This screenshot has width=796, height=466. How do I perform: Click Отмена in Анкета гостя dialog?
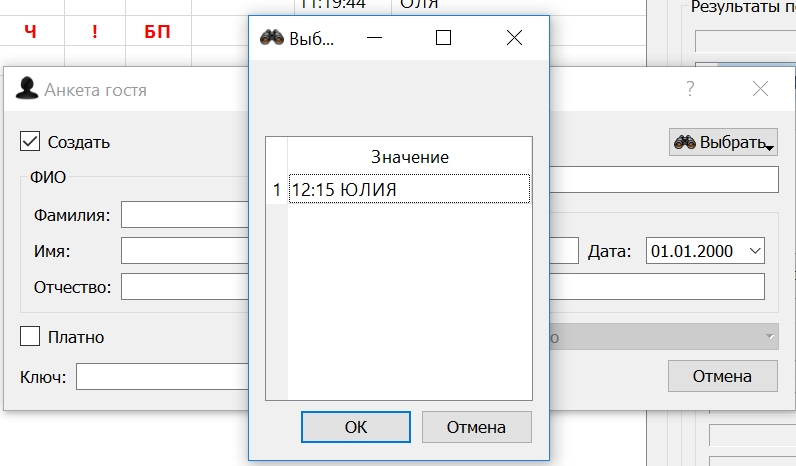(722, 376)
